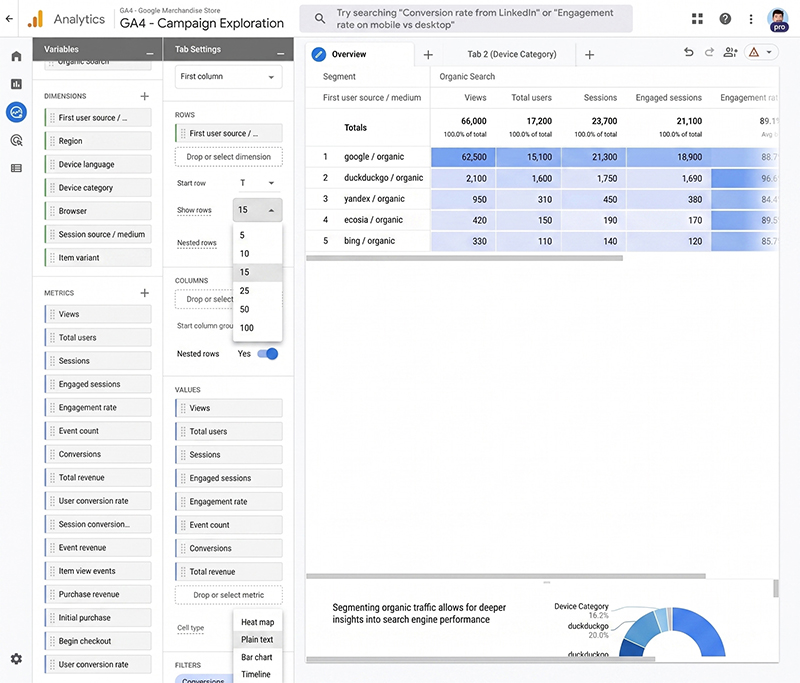
Task: Click the Help question mark icon
Action: click(724, 19)
